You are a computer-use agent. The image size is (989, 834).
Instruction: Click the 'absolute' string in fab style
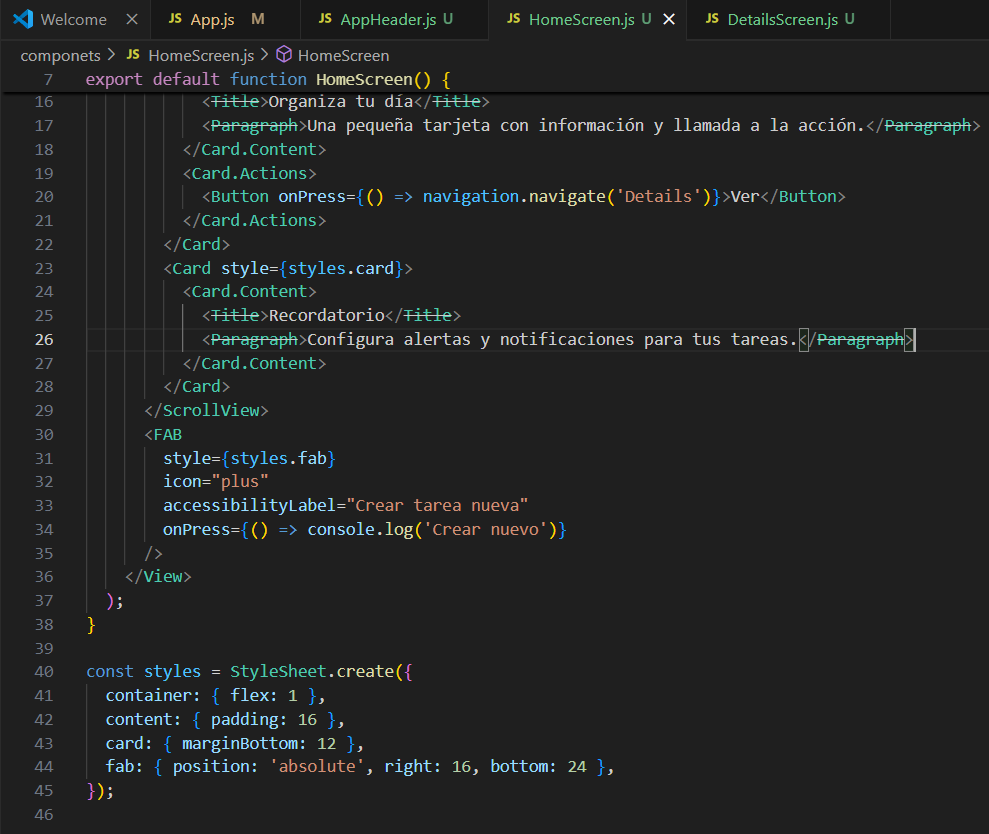coord(317,766)
